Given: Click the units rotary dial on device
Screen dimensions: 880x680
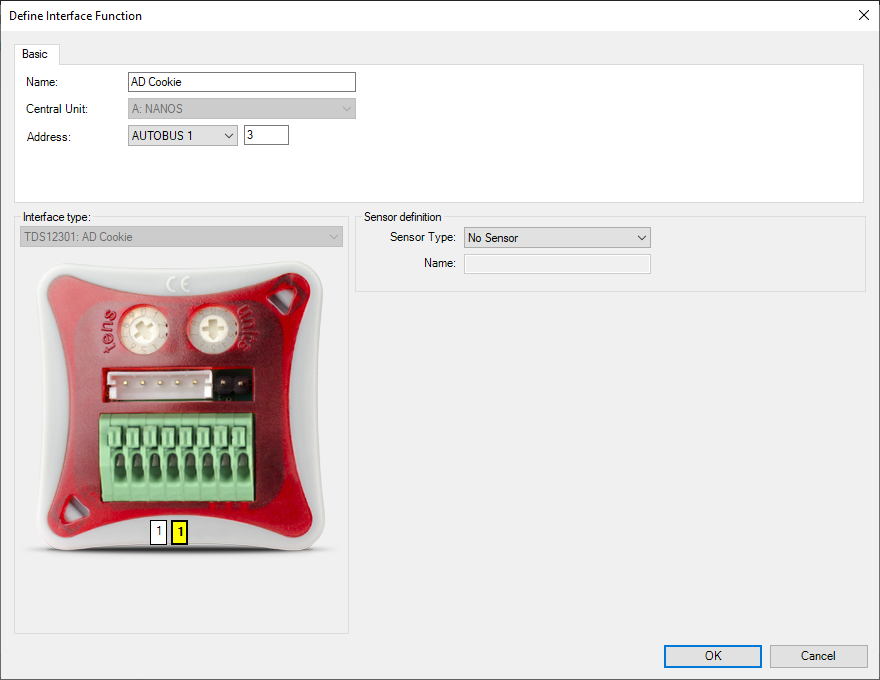Looking at the screenshot, I should tap(210, 325).
